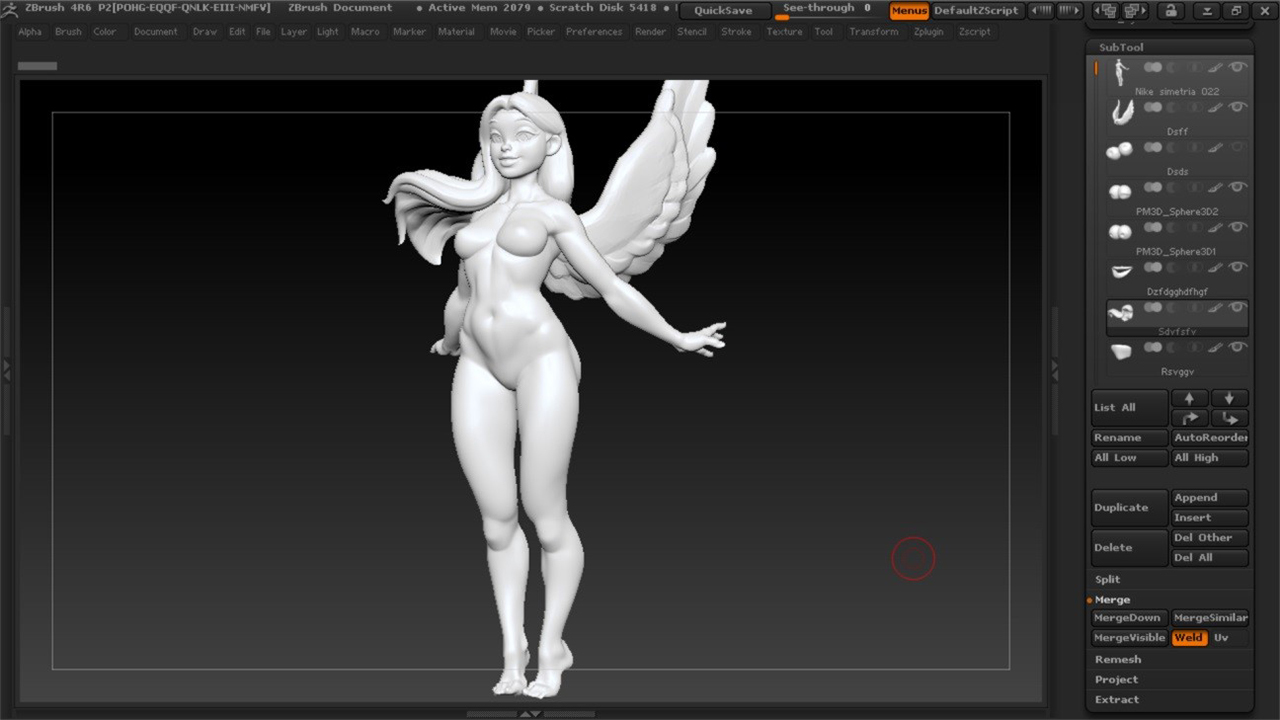Screen dimensions: 1280x720
Task: Click the lock icon in title bar
Action: (1170, 11)
